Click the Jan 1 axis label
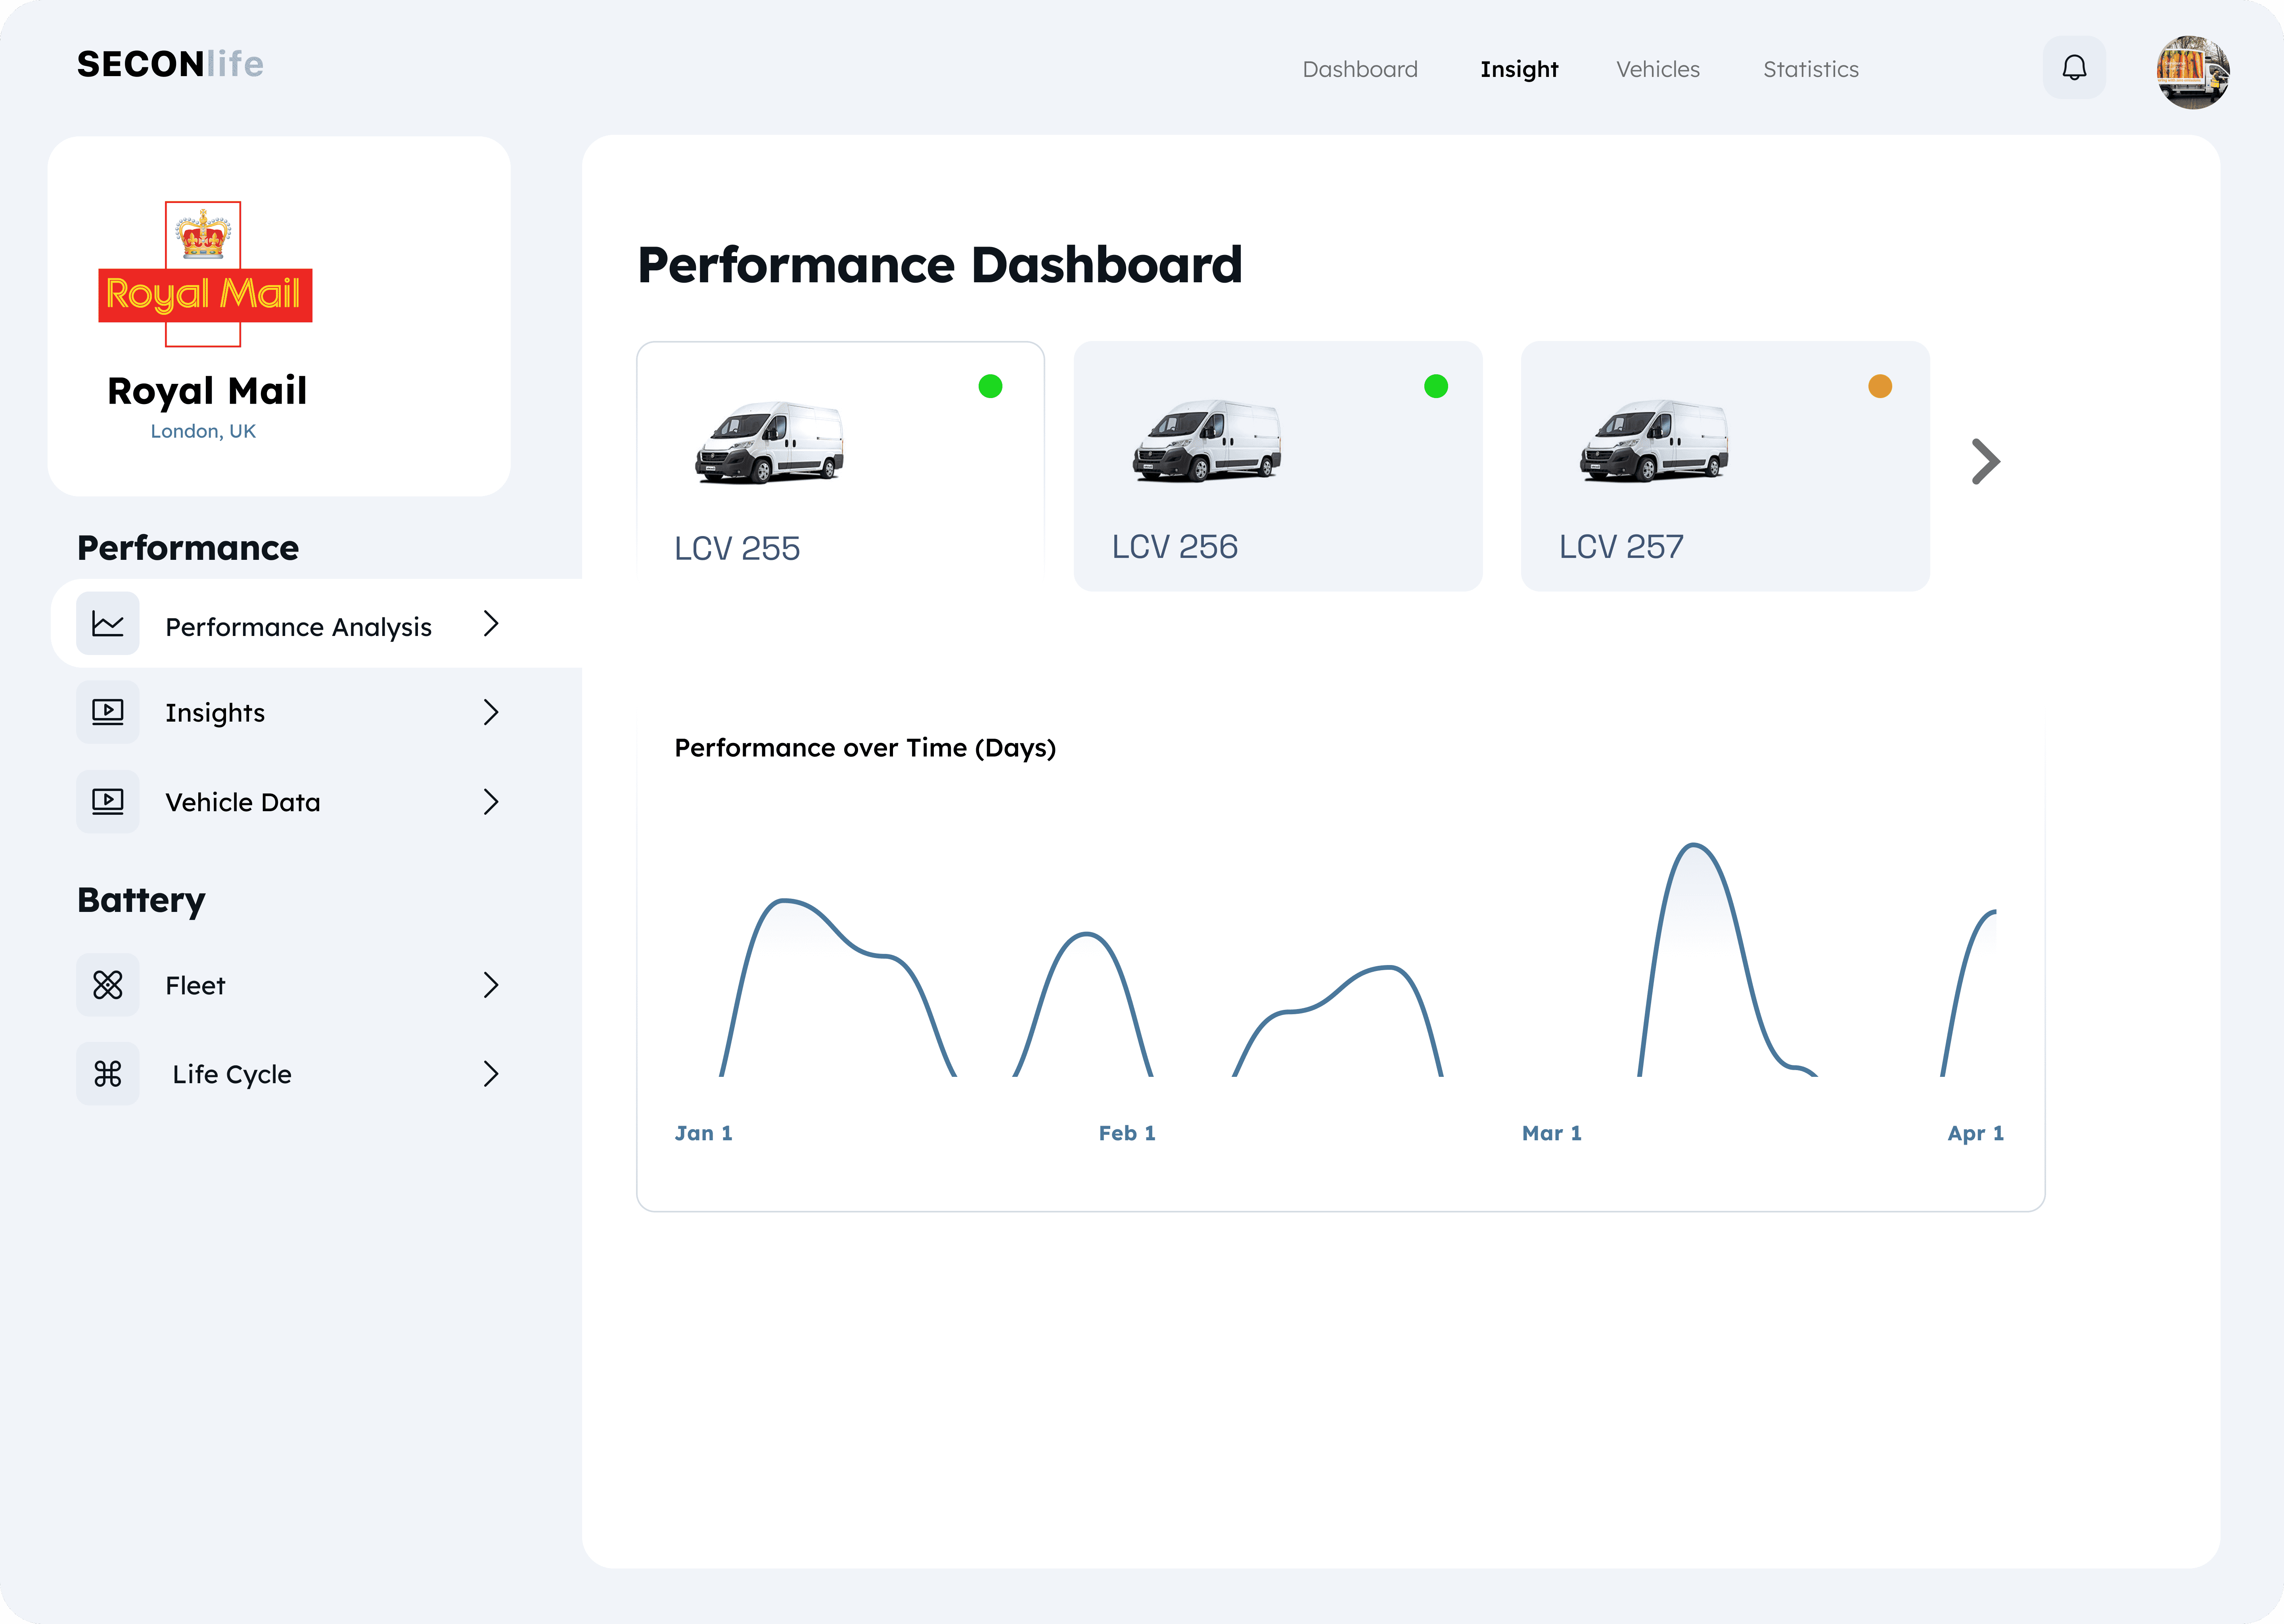Image resolution: width=2284 pixels, height=1624 pixels. [704, 1133]
